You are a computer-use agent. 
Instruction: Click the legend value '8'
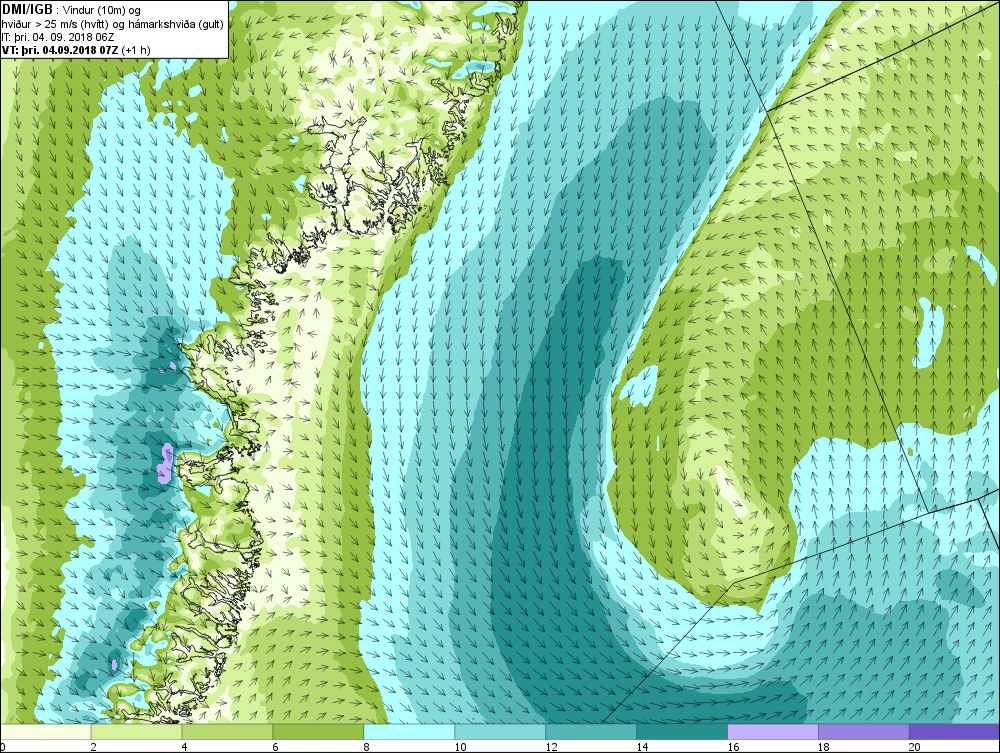[x=366, y=747]
